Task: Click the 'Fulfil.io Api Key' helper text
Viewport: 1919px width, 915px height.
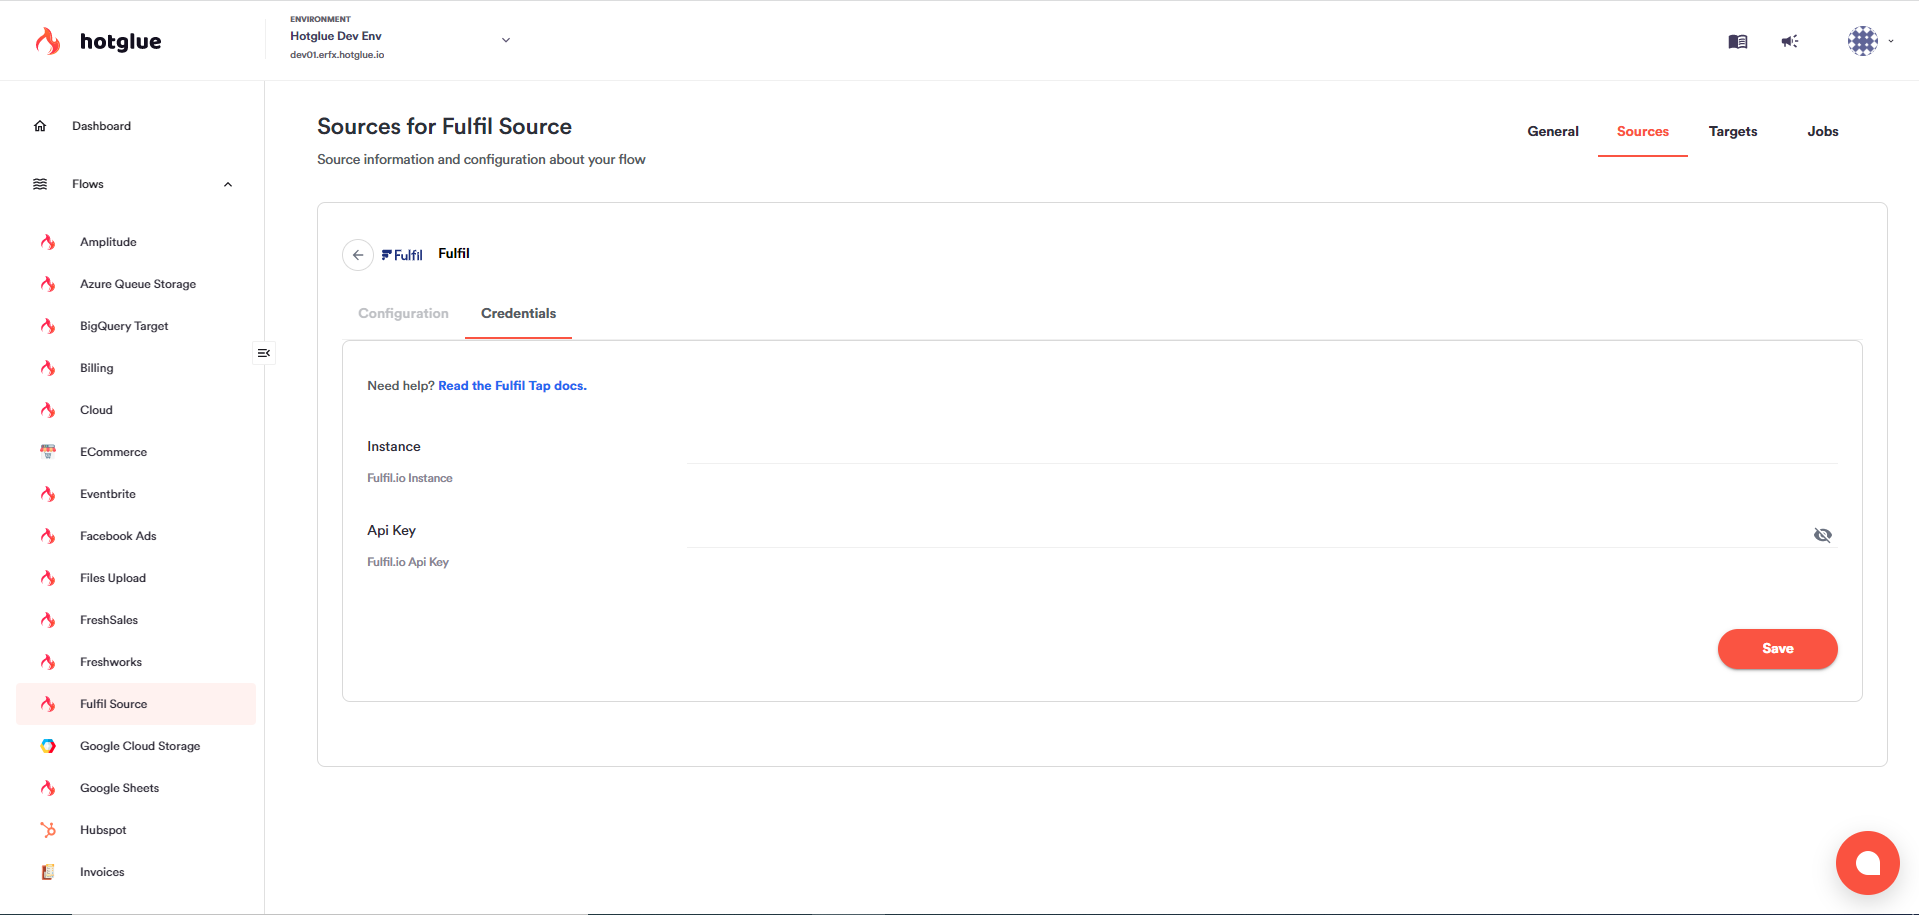Action: [408, 562]
